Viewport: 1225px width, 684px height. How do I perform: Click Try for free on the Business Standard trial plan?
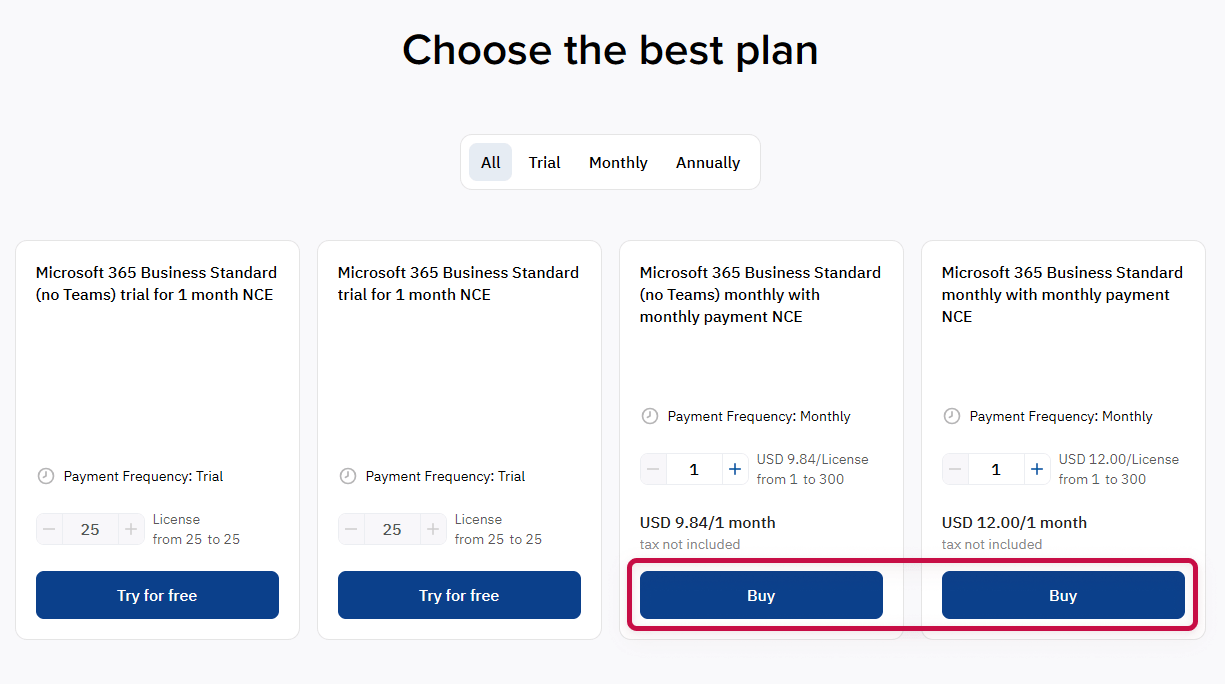click(x=459, y=594)
